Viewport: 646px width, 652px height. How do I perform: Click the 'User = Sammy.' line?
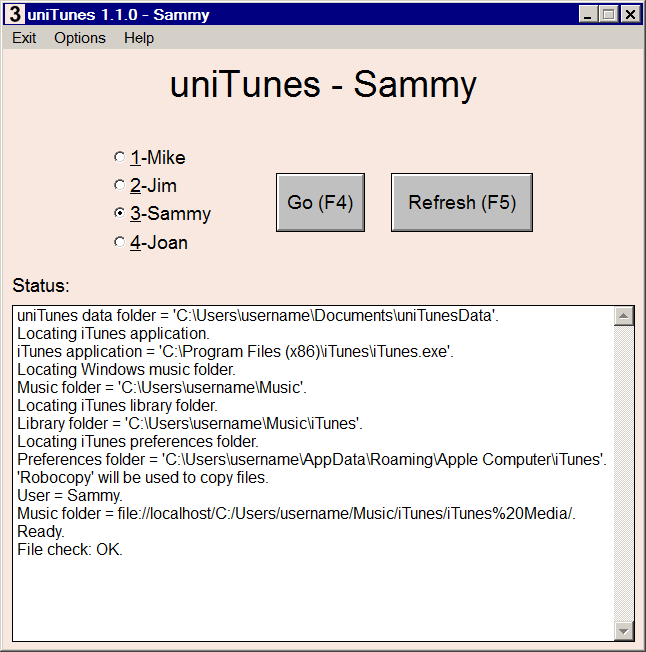[70, 495]
